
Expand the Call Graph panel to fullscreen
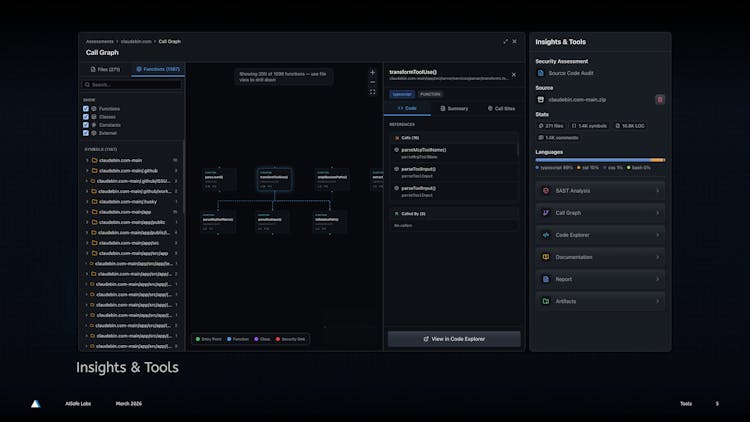point(505,41)
